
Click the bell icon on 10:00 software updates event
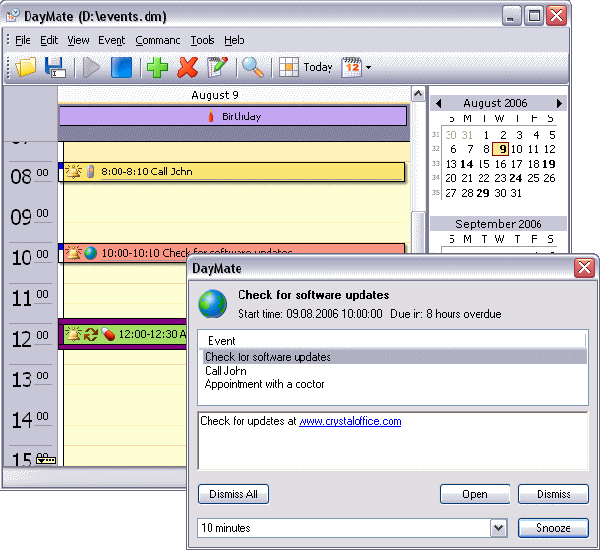73,253
